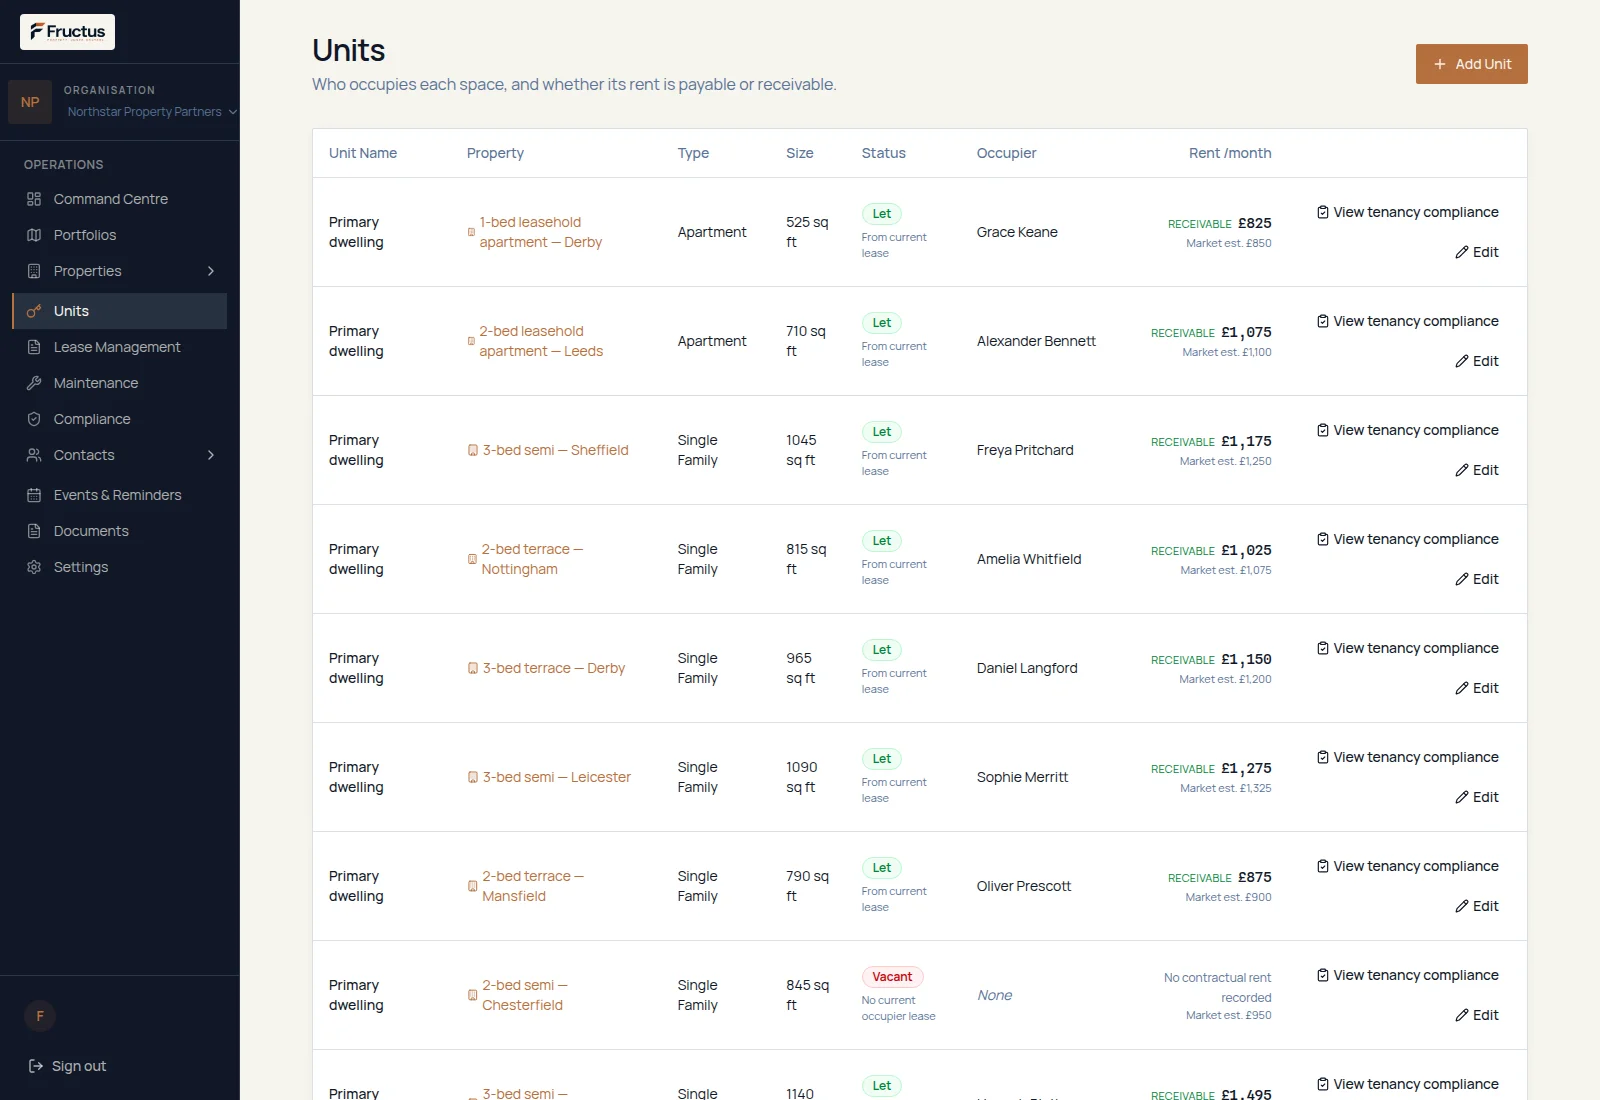Click building icon beside 3-bed terrace — Derby

pyautogui.click(x=473, y=668)
